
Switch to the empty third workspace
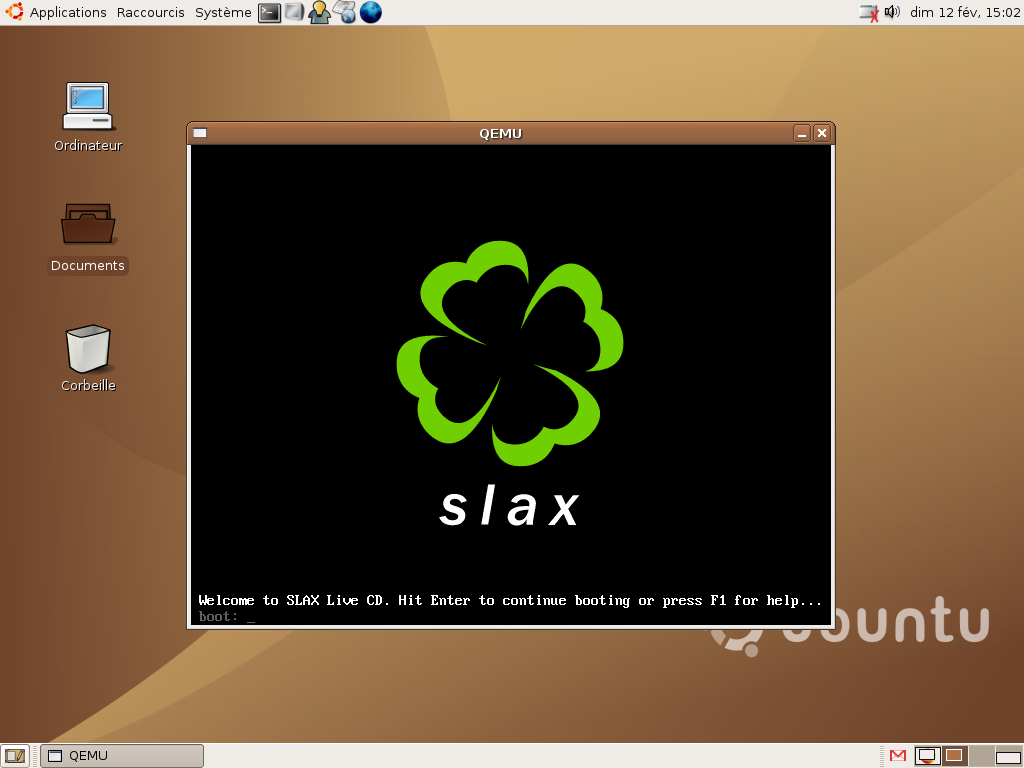[x=982, y=756]
